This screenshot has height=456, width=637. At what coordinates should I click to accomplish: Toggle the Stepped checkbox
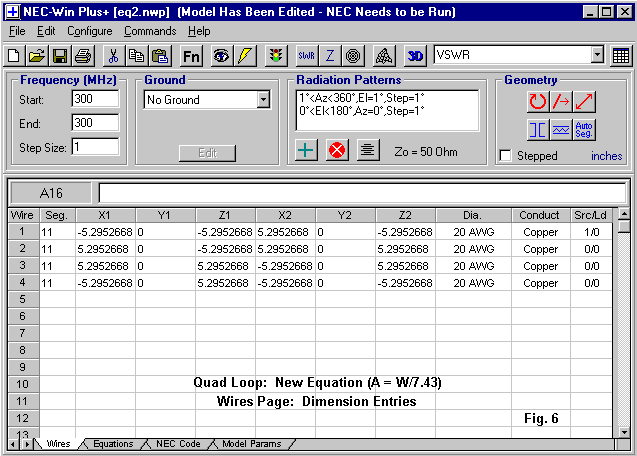[x=506, y=156]
